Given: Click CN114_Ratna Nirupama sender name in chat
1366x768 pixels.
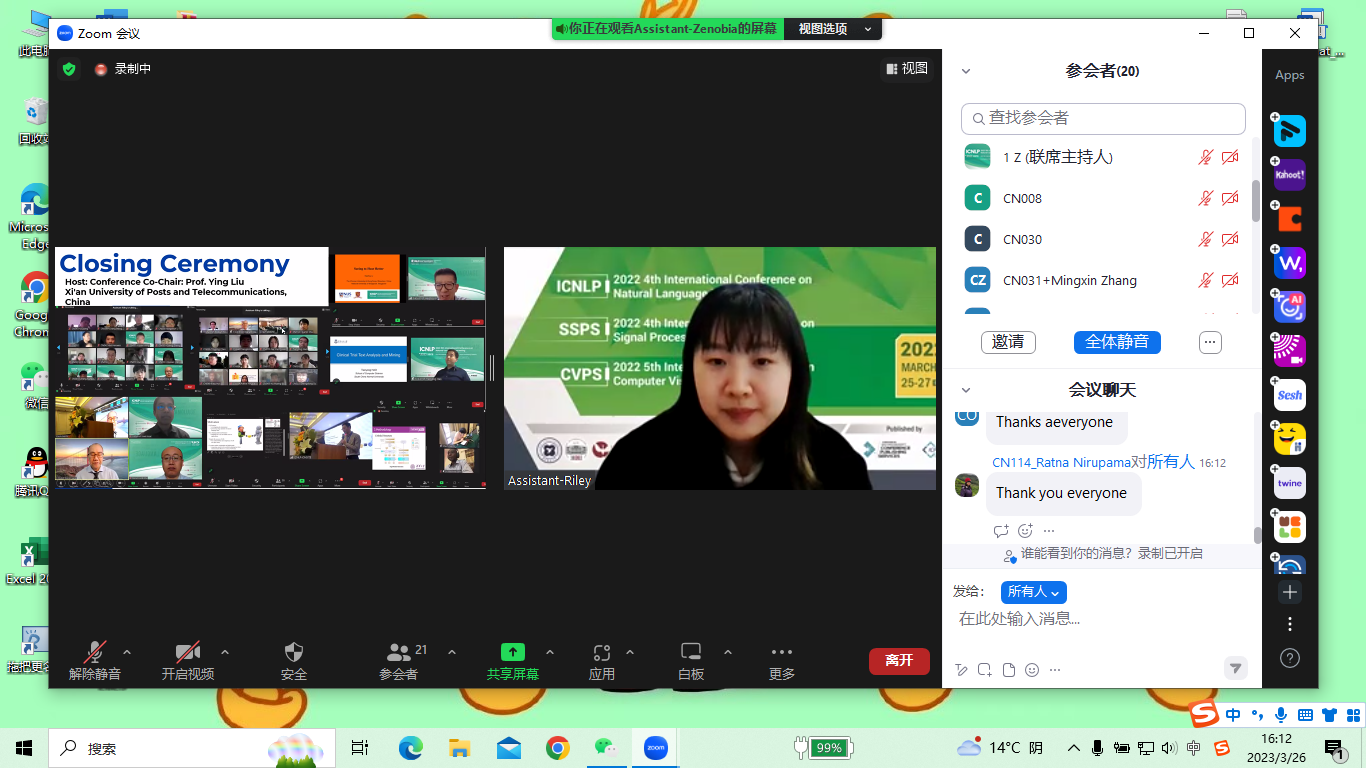Looking at the screenshot, I should point(1061,463).
